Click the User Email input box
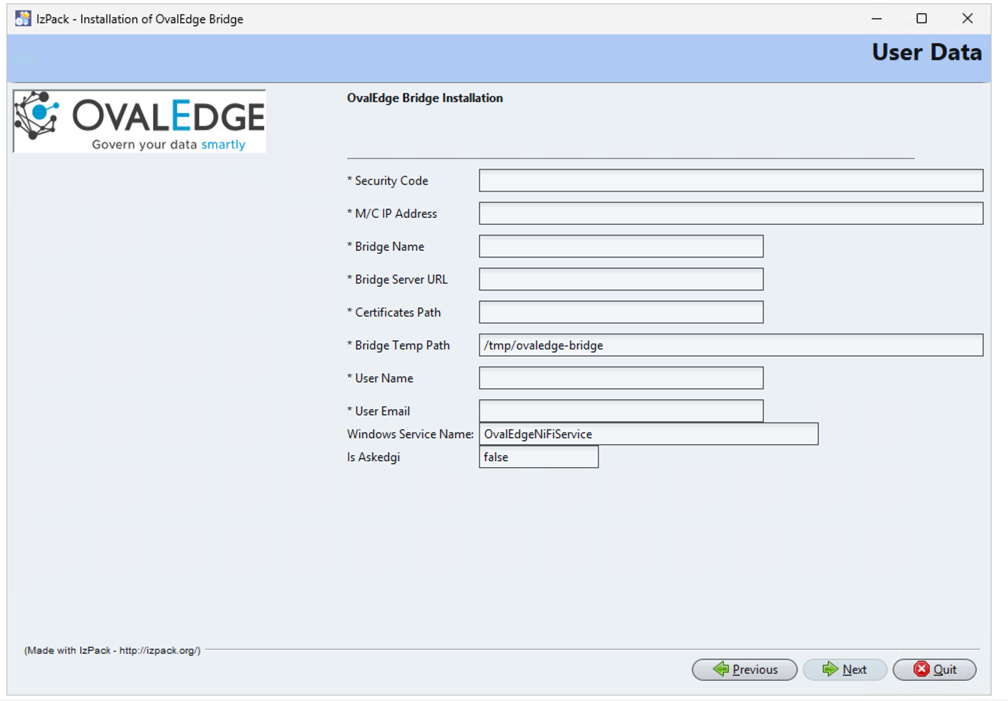This screenshot has height=701, width=1008. (x=621, y=410)
